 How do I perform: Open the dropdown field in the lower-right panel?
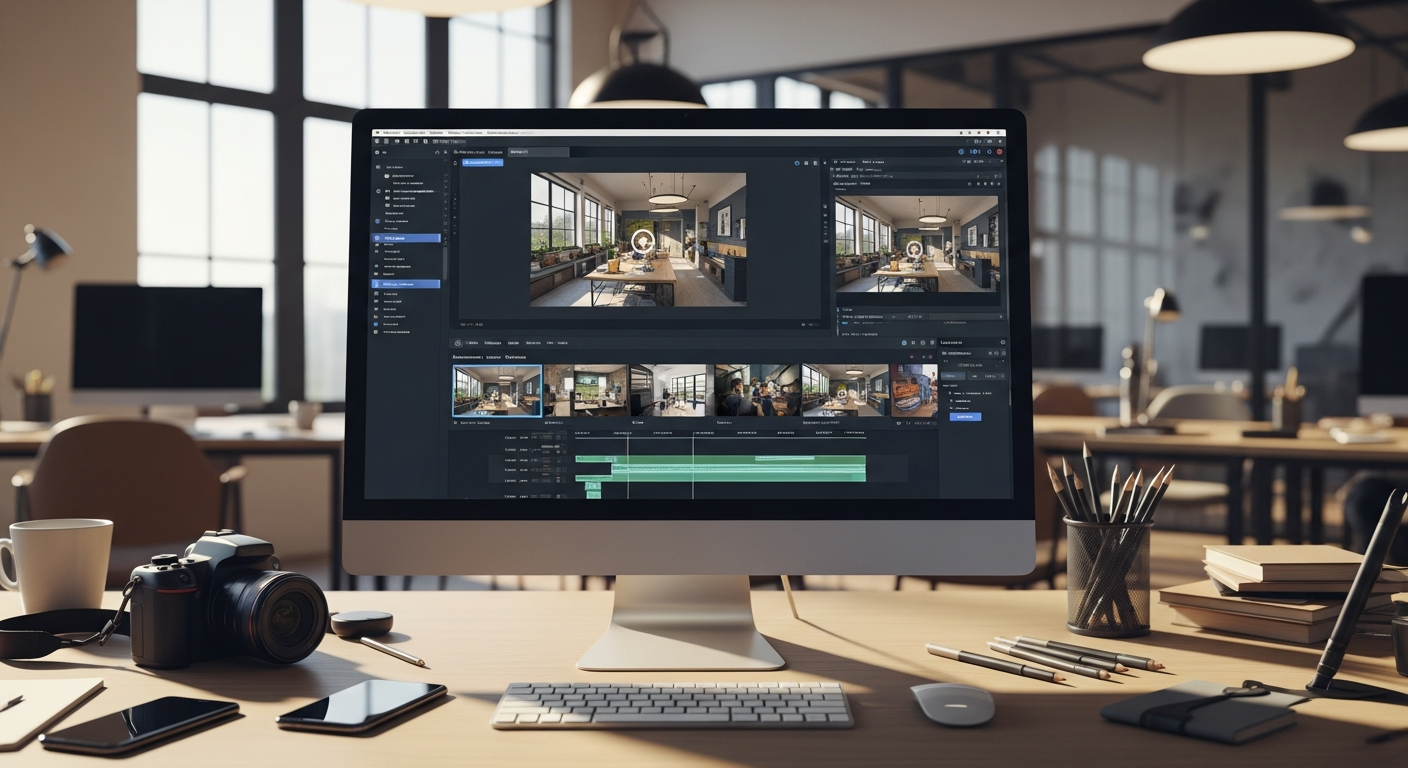pos(971,364)
